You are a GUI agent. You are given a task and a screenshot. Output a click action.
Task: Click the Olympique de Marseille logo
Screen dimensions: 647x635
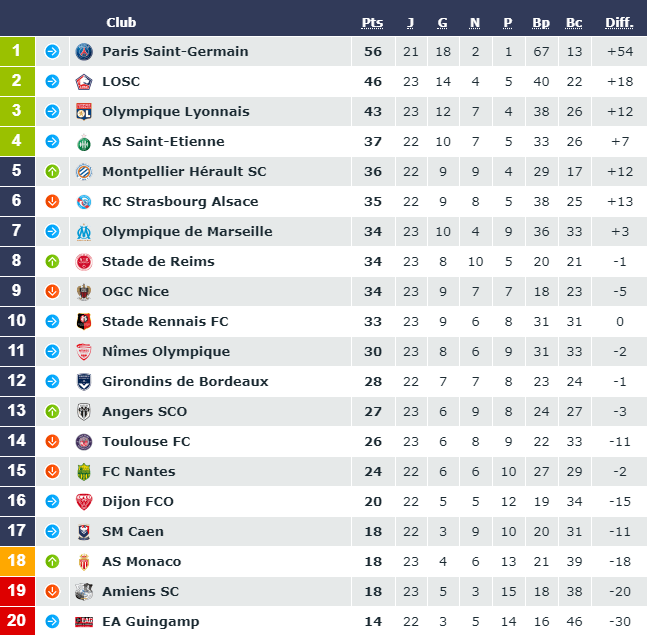[x=84, y=231]
